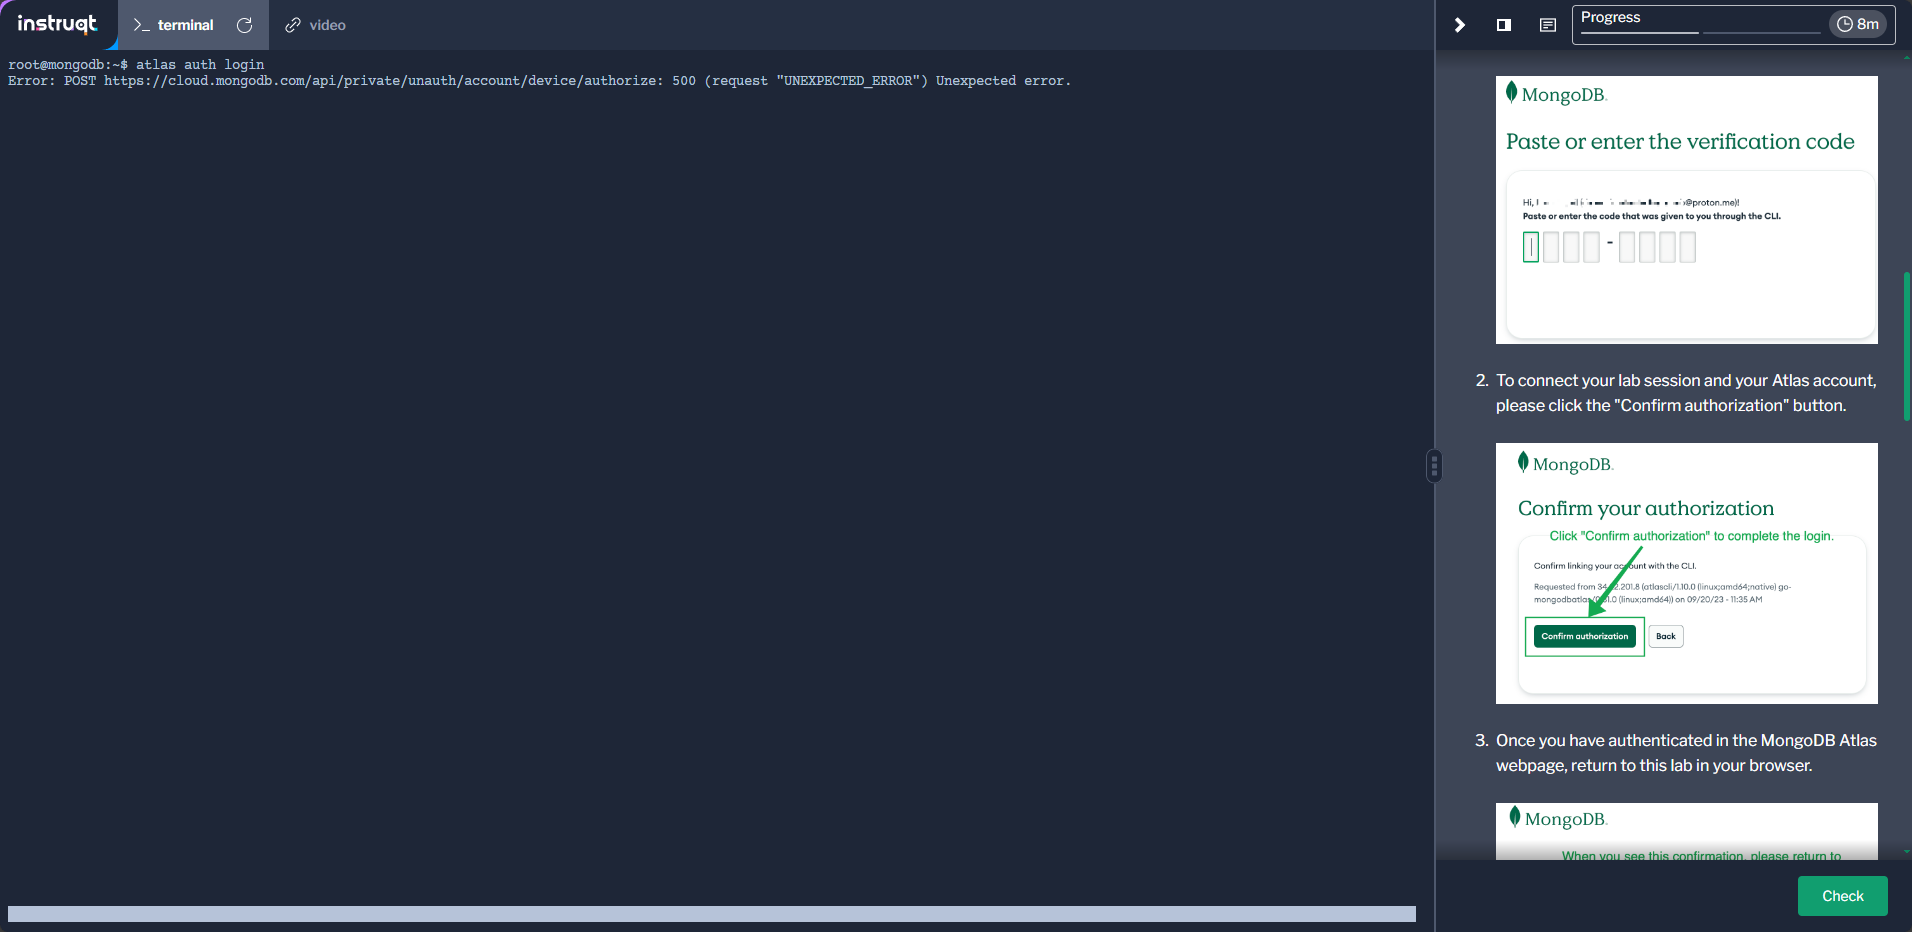Click the UNEXPECTED_ERROR message line in terminal
The height and width of the screenshot is (932, 1912).
[x=539, y=81]
